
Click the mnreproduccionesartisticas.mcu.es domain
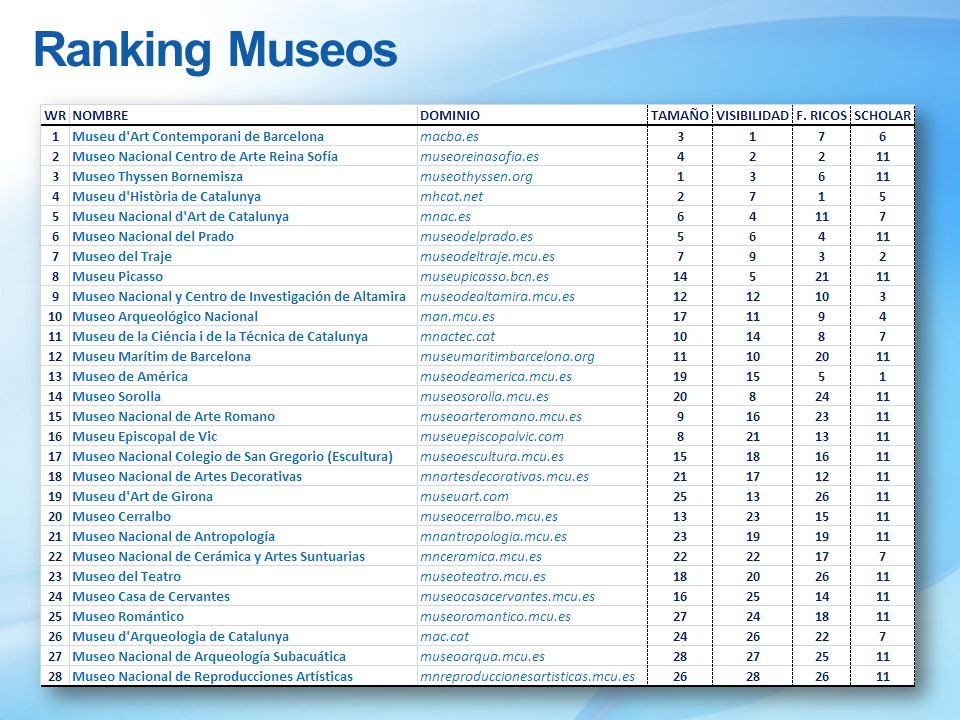click(528, 677)
